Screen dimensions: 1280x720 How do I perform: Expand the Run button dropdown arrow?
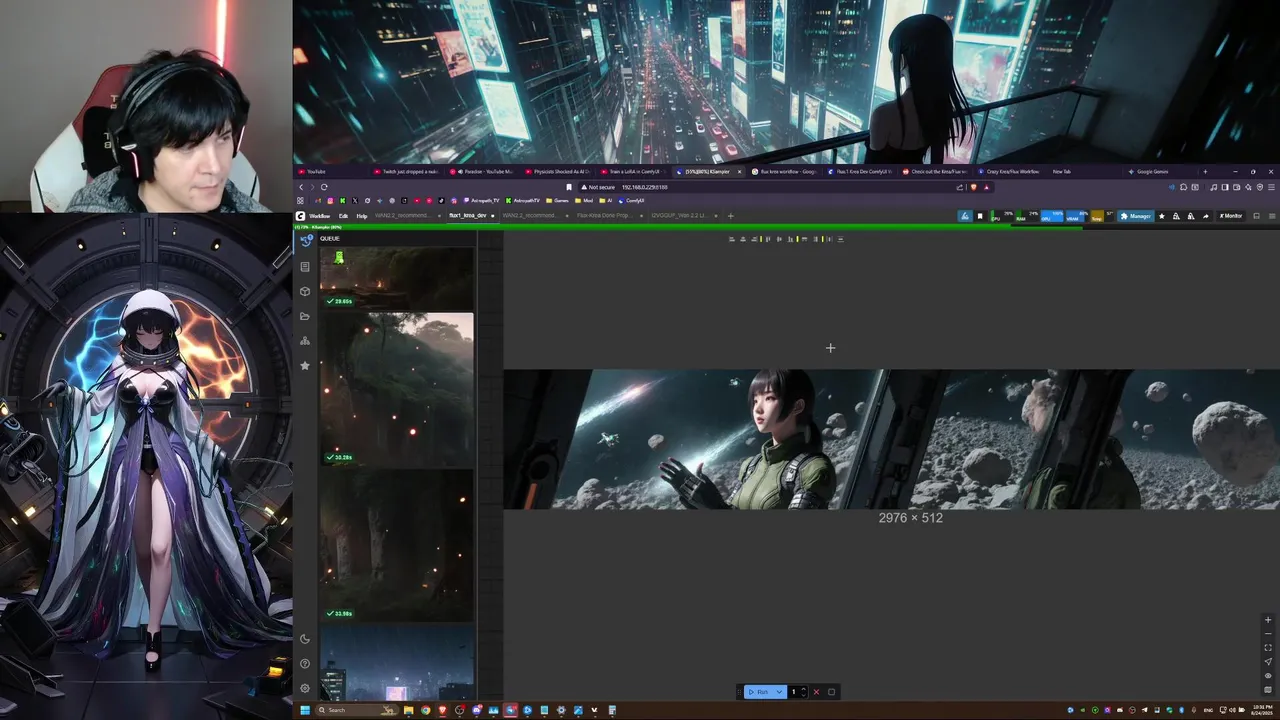click(x=779, y=692)
